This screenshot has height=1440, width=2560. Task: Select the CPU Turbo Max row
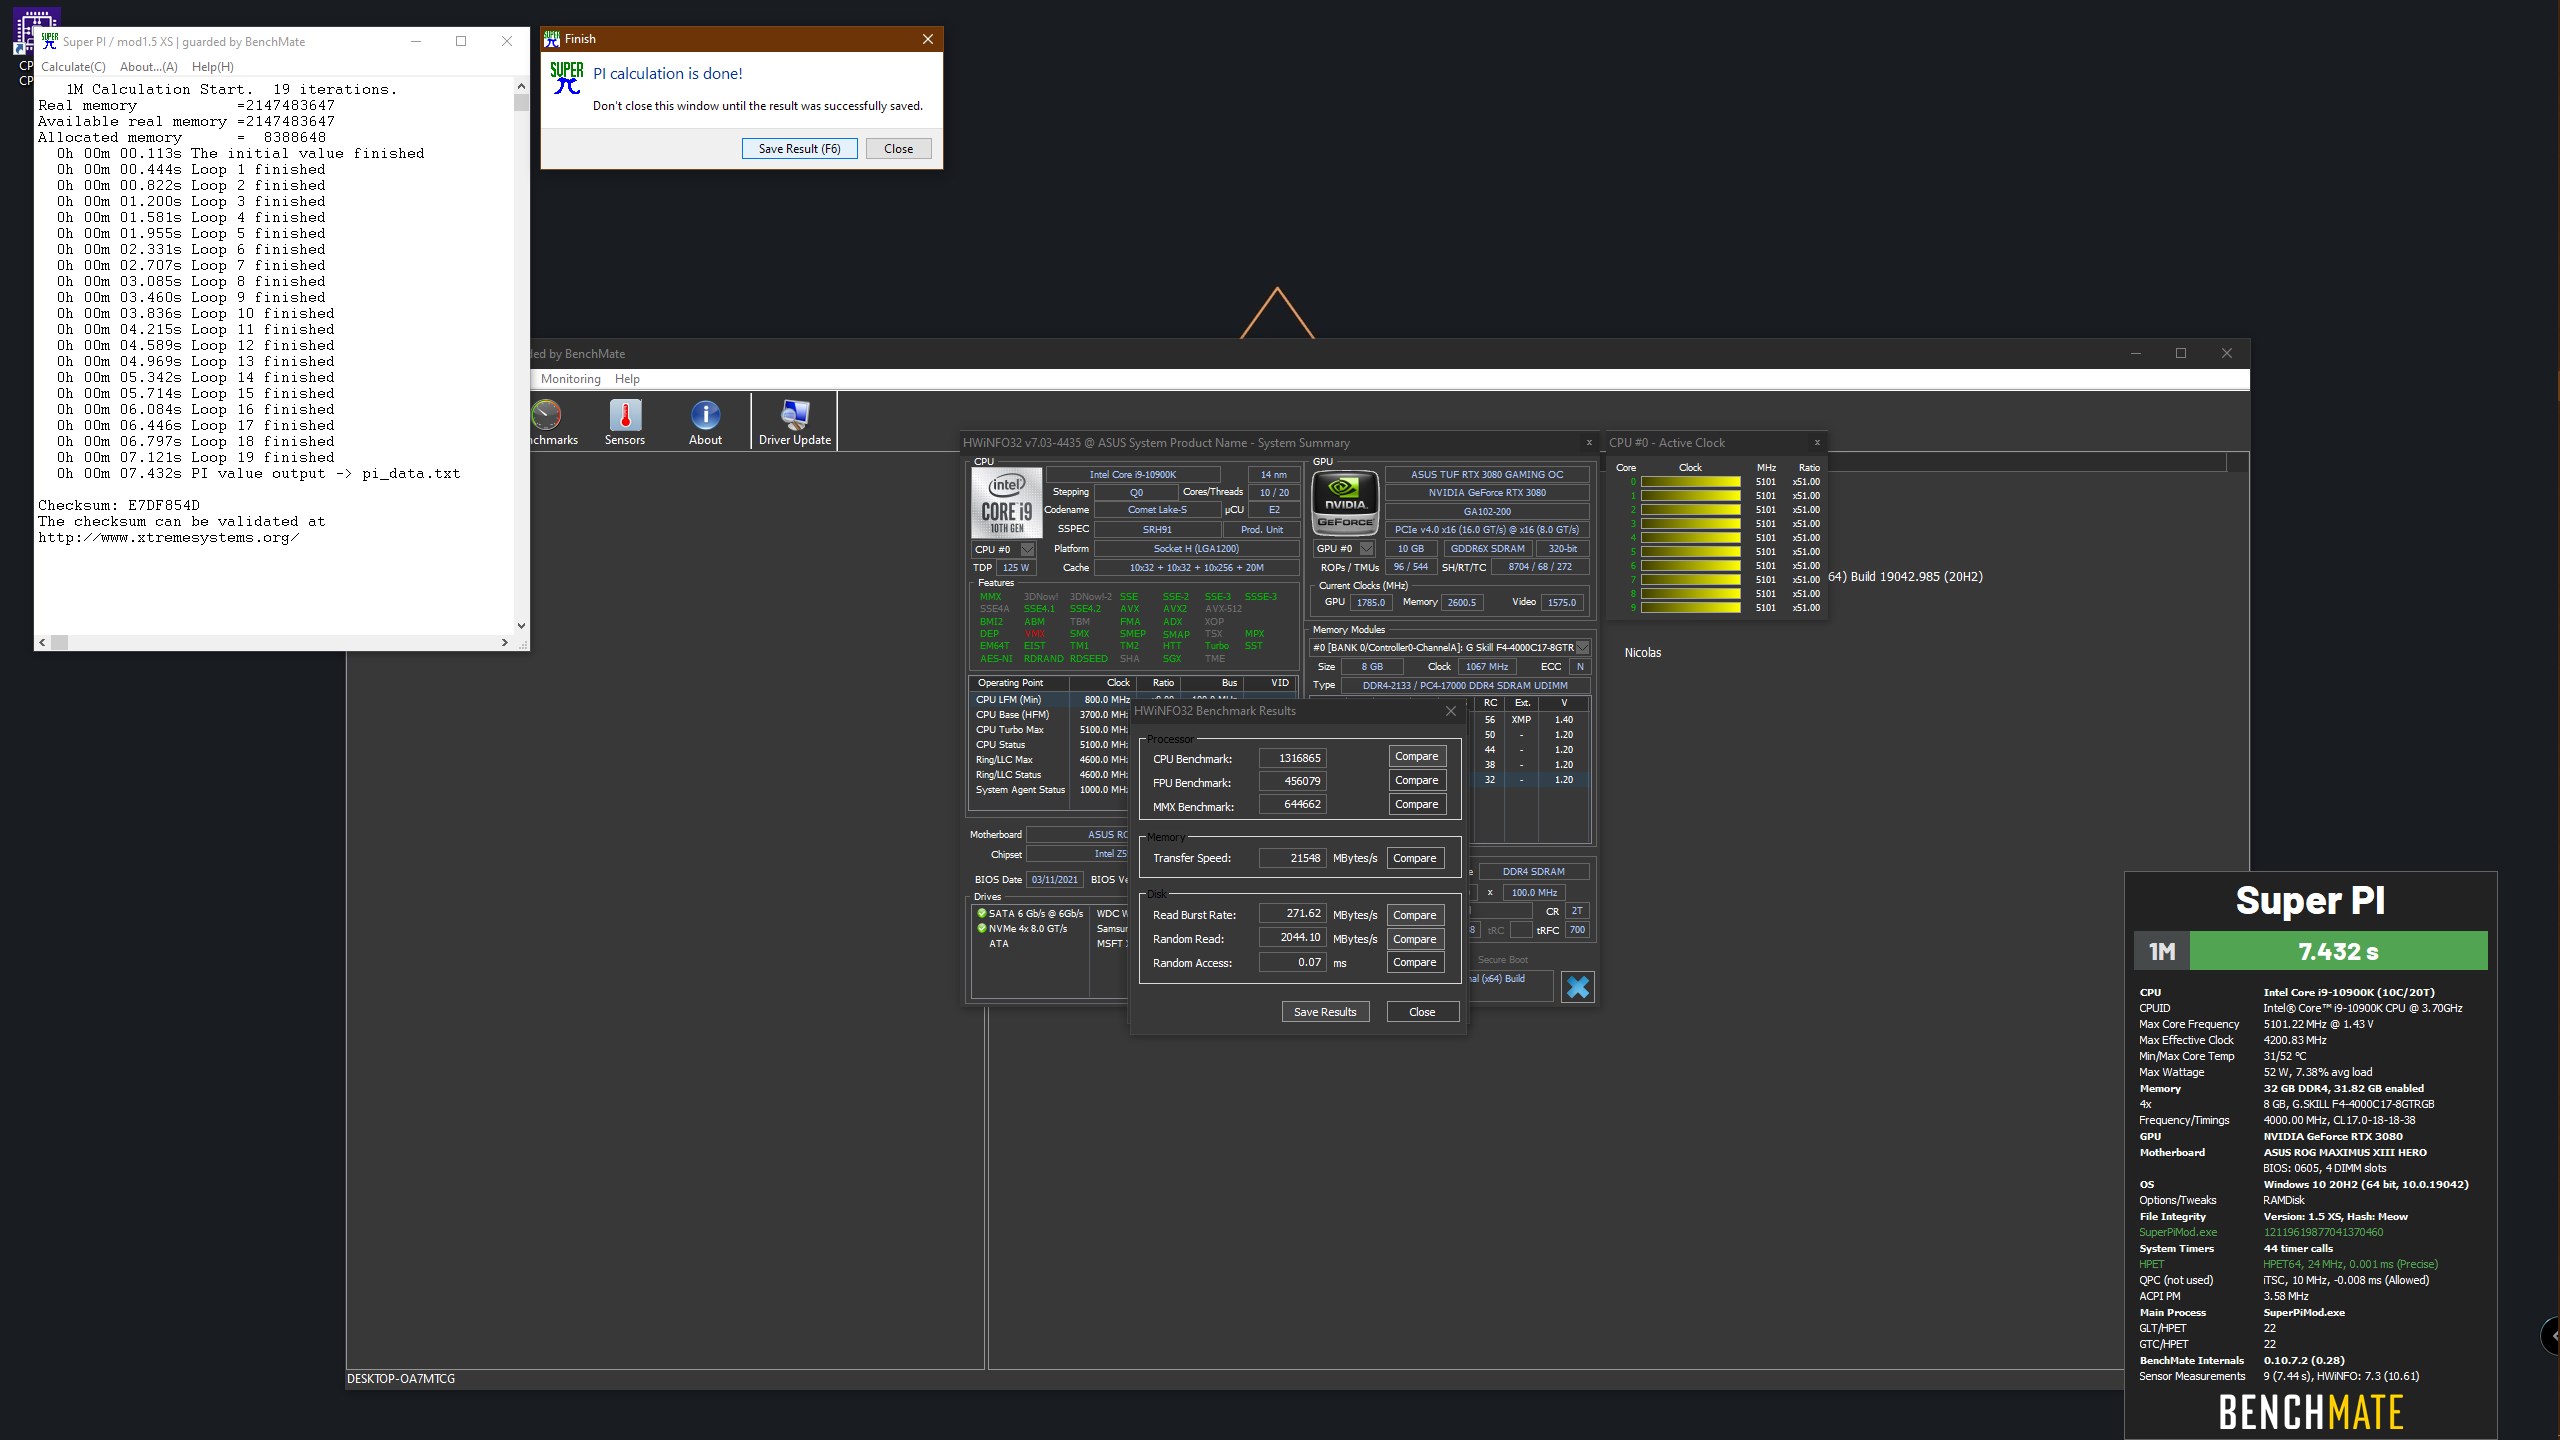click(1051, 730)
